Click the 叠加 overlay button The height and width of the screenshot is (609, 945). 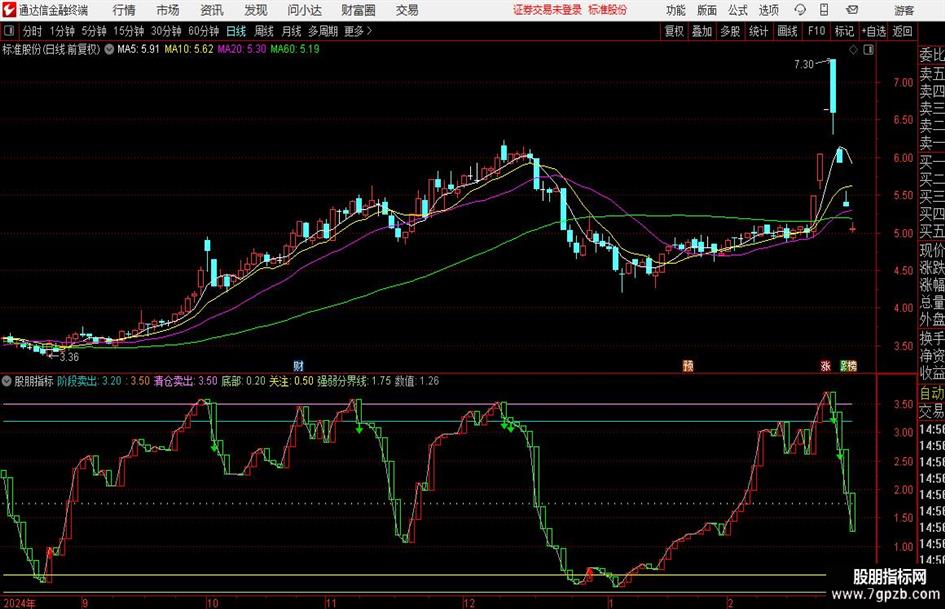[x=702, y=31]
